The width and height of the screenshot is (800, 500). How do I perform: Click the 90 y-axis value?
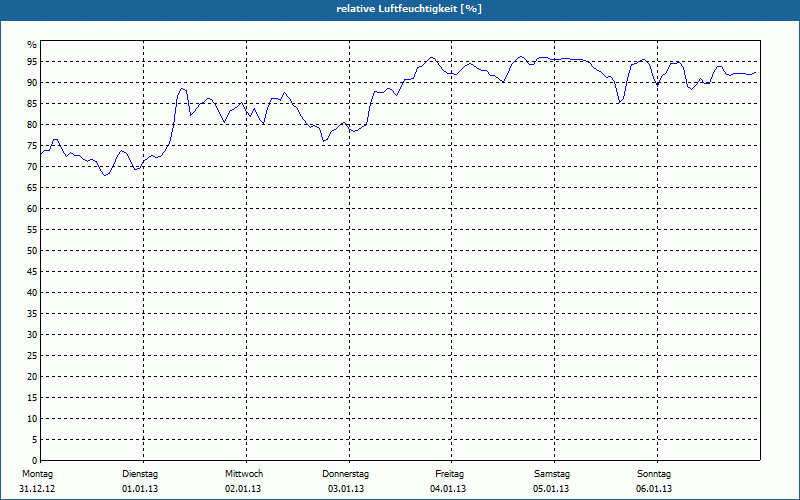click(32, 83)
